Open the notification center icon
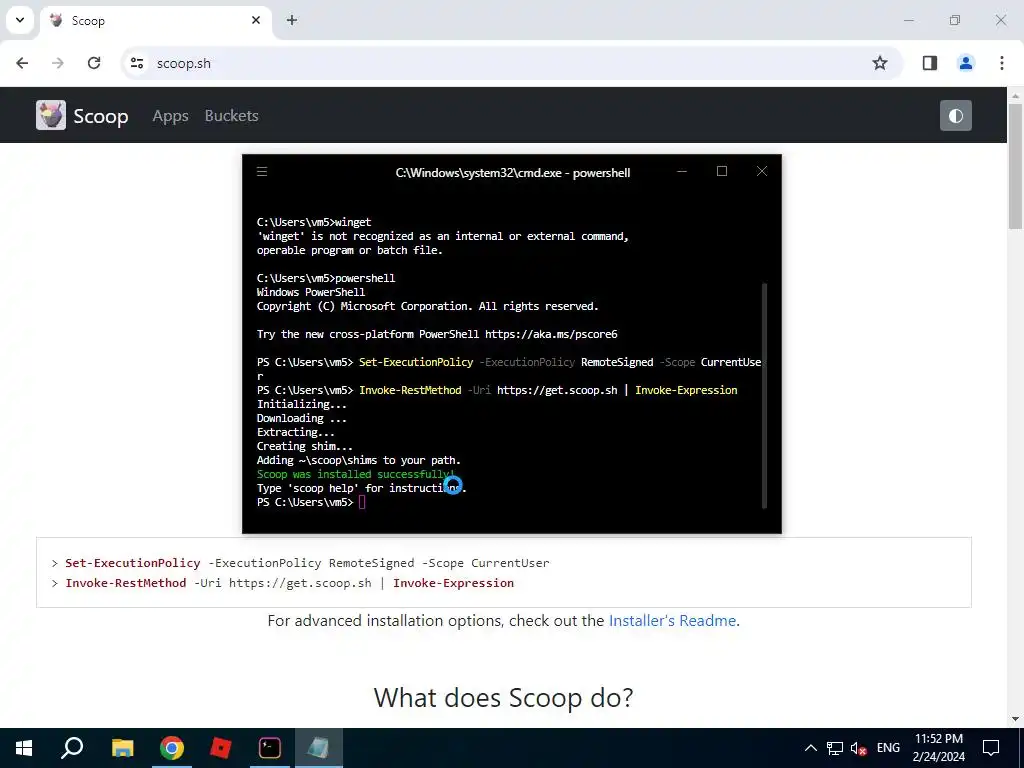 (991, 748)
